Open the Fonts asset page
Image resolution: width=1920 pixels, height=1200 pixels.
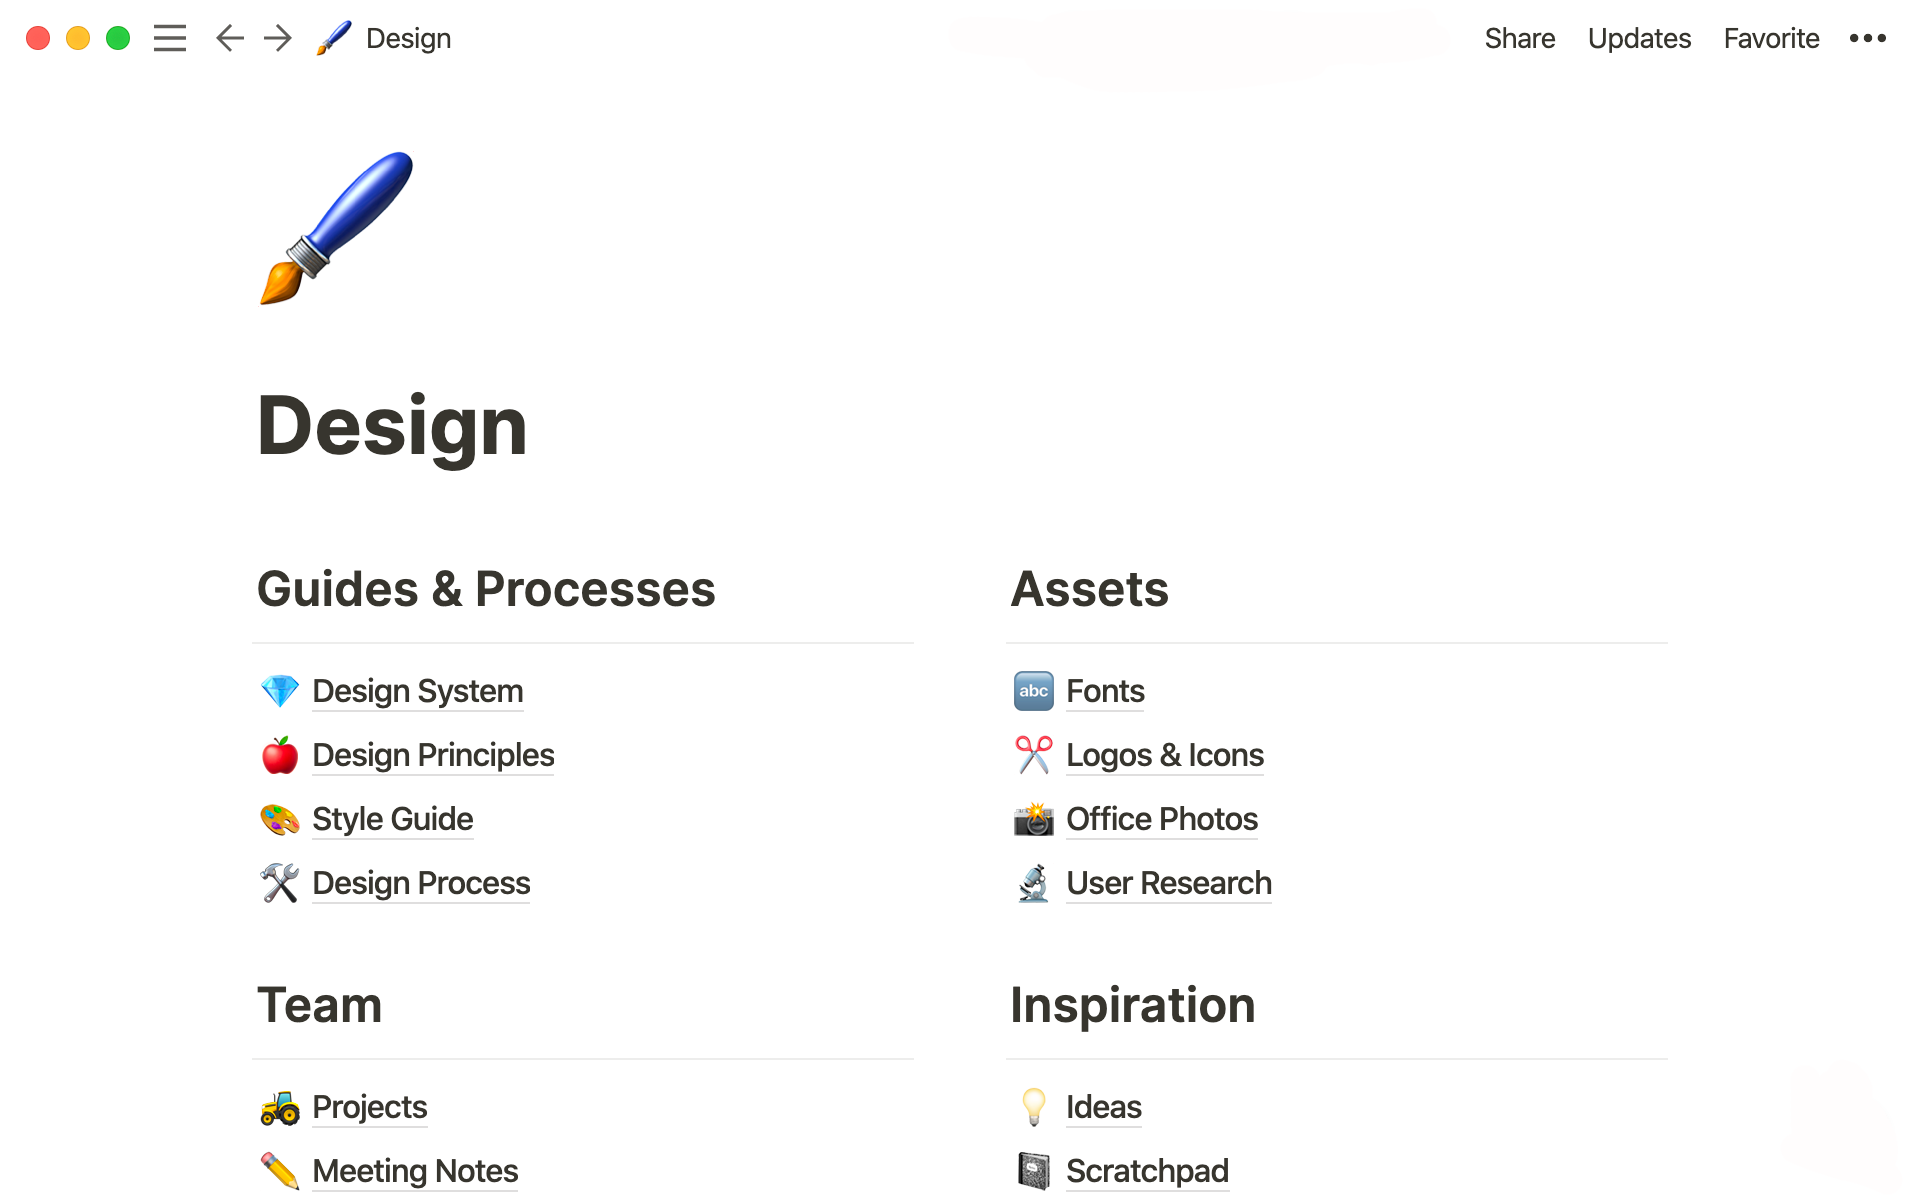click(1104, 691)
